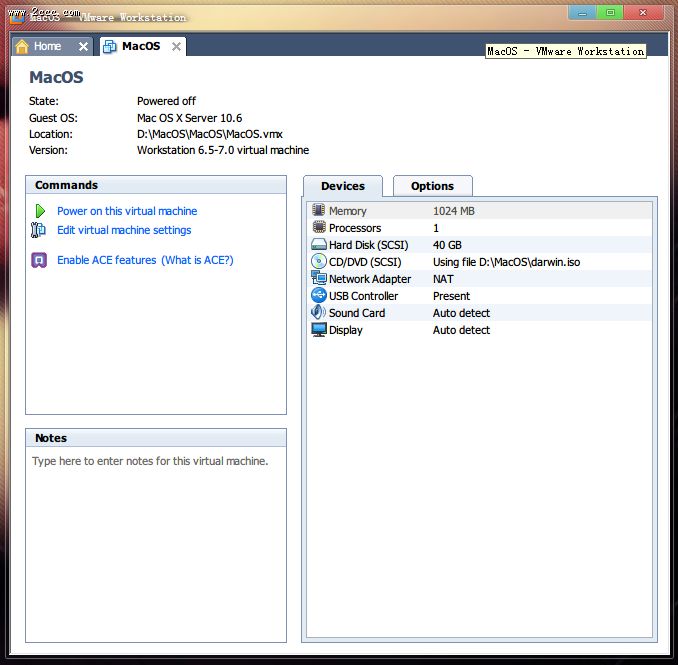Image resolution: width=678 pixels, height=665 pixels.
Task: Open the What is ACE? help link
Action: [x=197, y=260]
